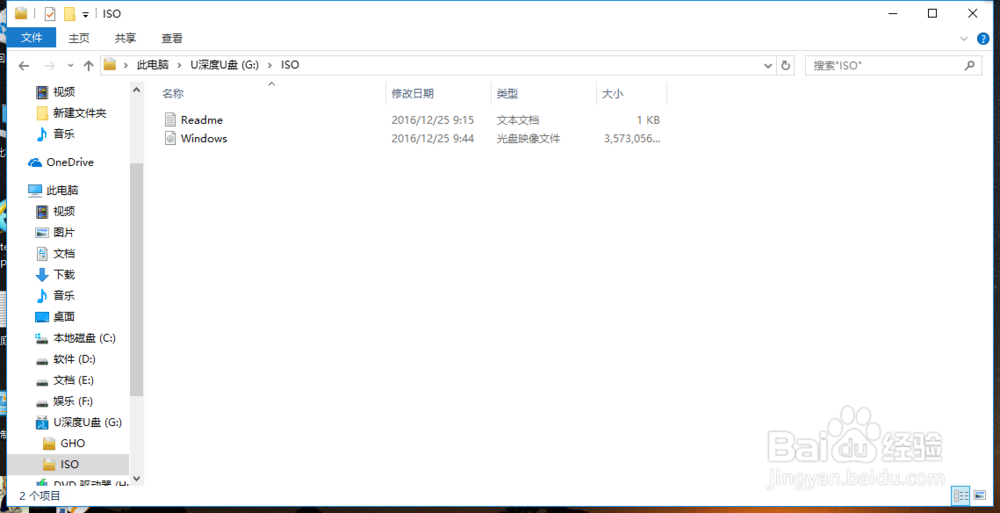1000x513 pixels.
Task: Click the 此电脑 computer icon
Action: point(35,190)
